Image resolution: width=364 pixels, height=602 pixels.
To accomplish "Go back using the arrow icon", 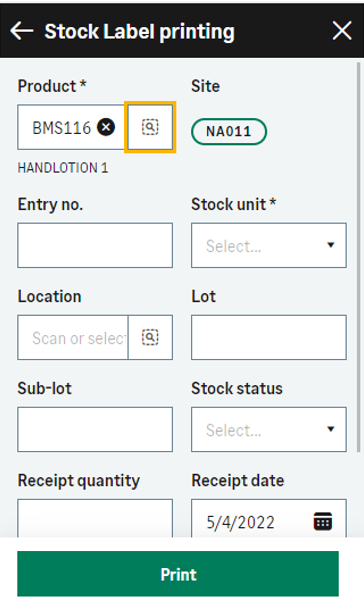I will point(22,31).
